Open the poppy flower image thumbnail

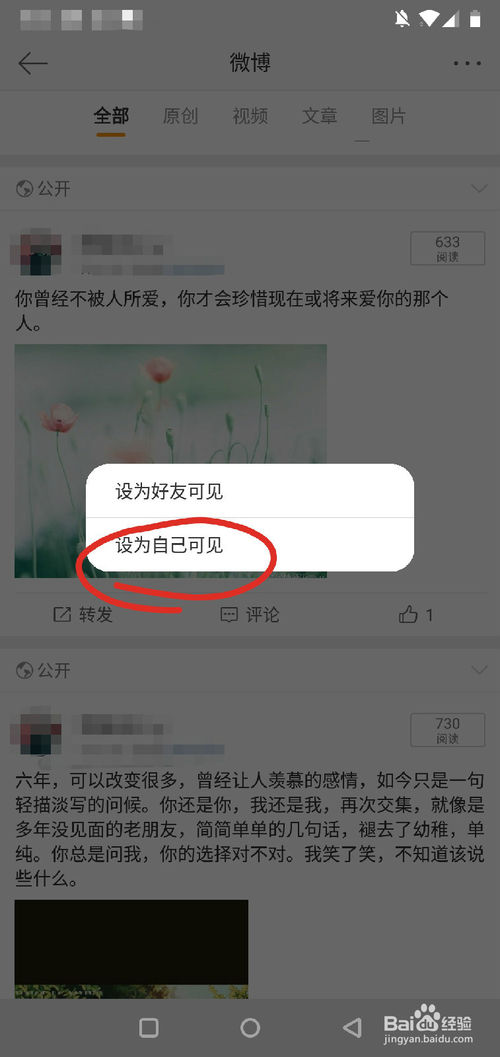[170, 461]
